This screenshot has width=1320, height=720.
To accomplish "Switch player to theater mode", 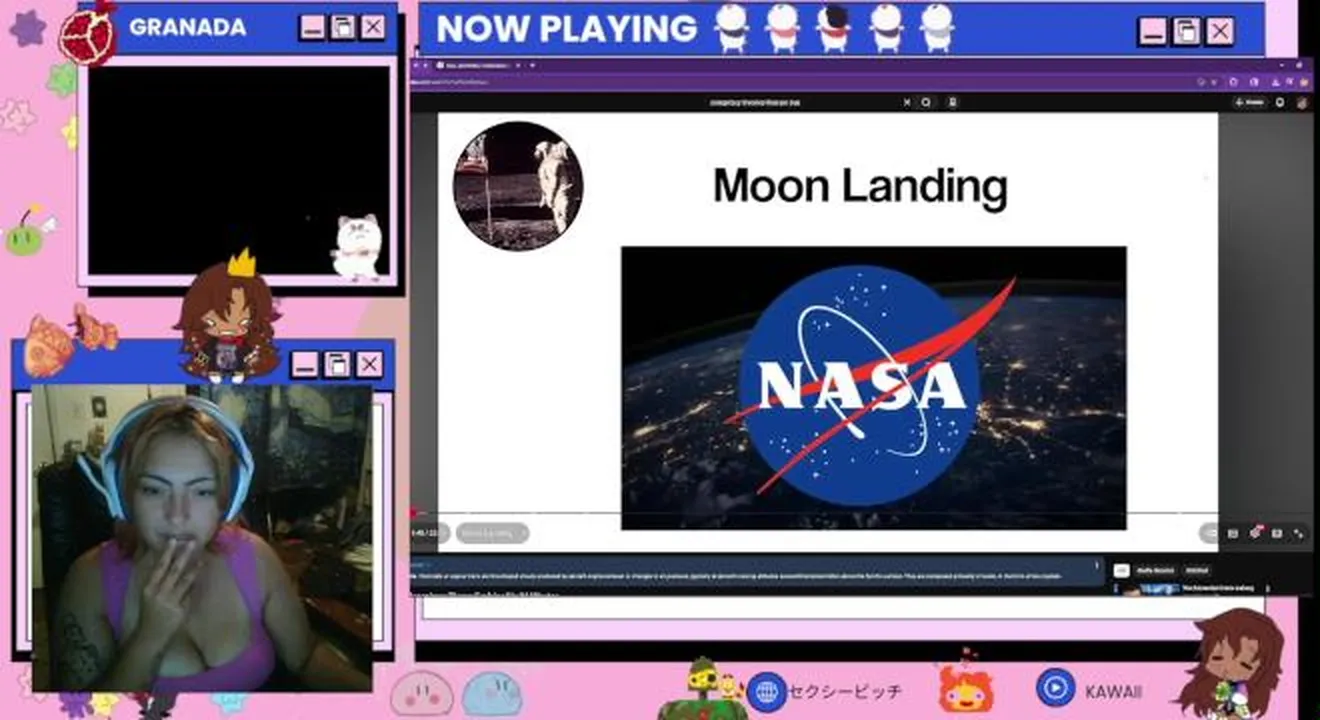I will [1277, 533].
